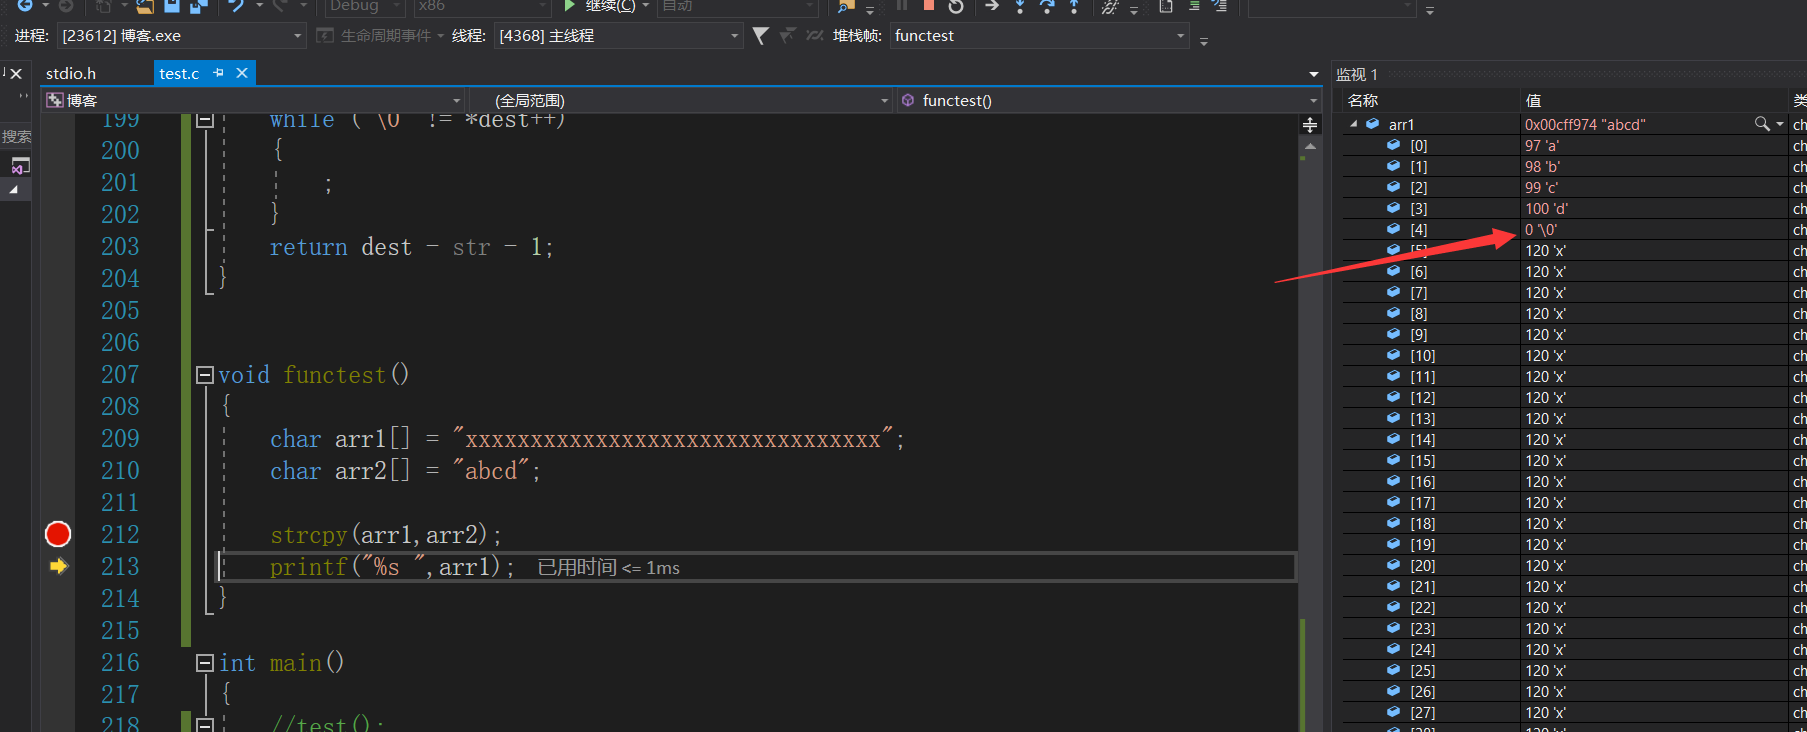Open the functest() member dropdown

click(1108, 100)
